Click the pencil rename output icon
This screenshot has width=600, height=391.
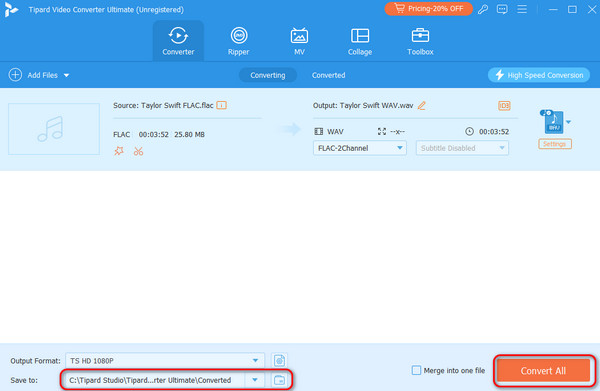[x=422, y=106]
